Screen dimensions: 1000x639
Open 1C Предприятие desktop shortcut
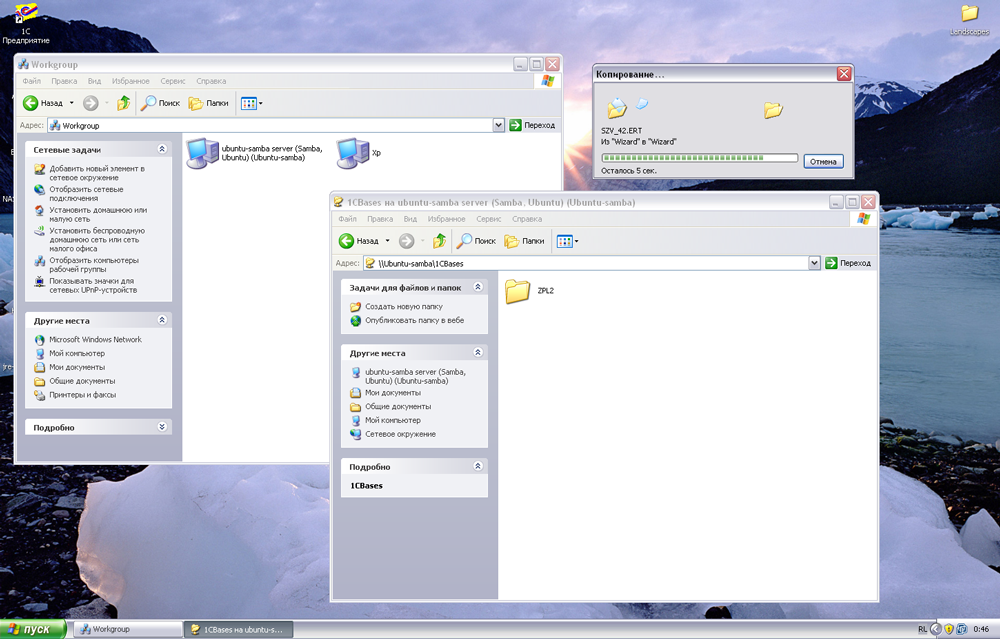pyautogui.click(x=26, y=24)
